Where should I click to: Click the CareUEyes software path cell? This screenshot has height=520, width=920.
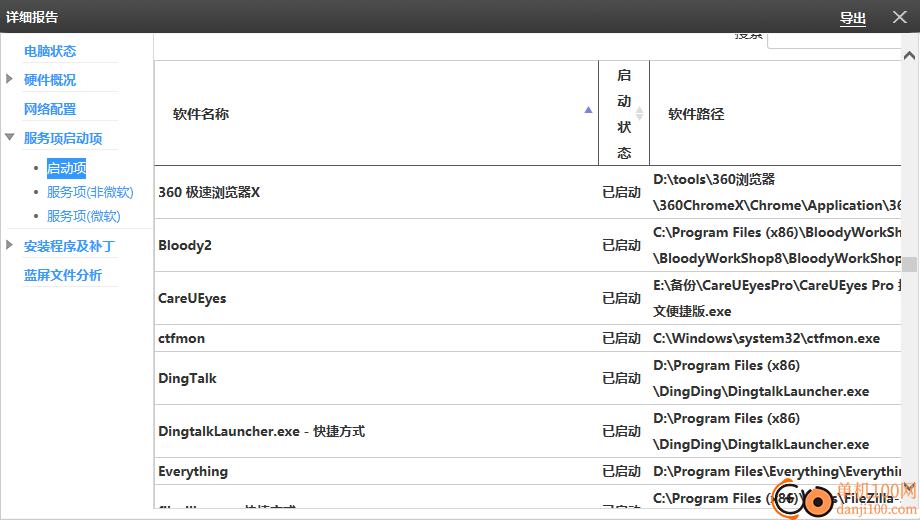coord(777,298)
